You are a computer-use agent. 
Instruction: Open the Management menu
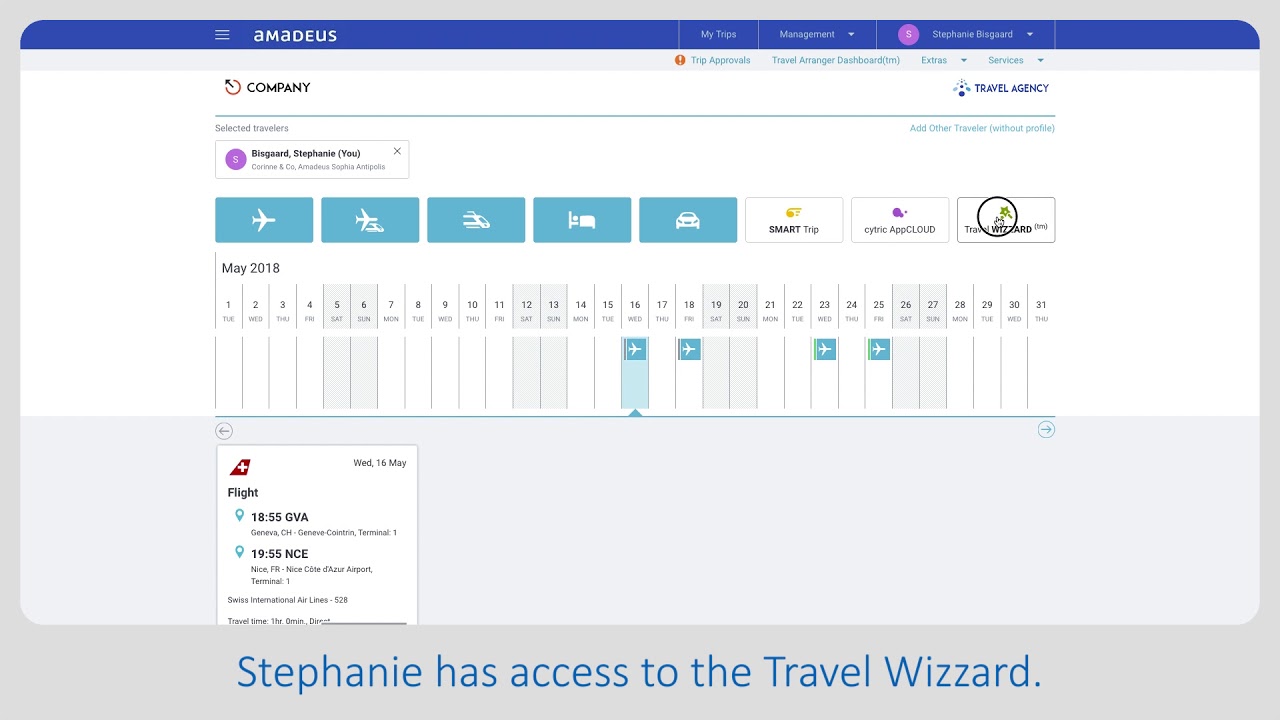pyautogui.click(x=817, y=34)
